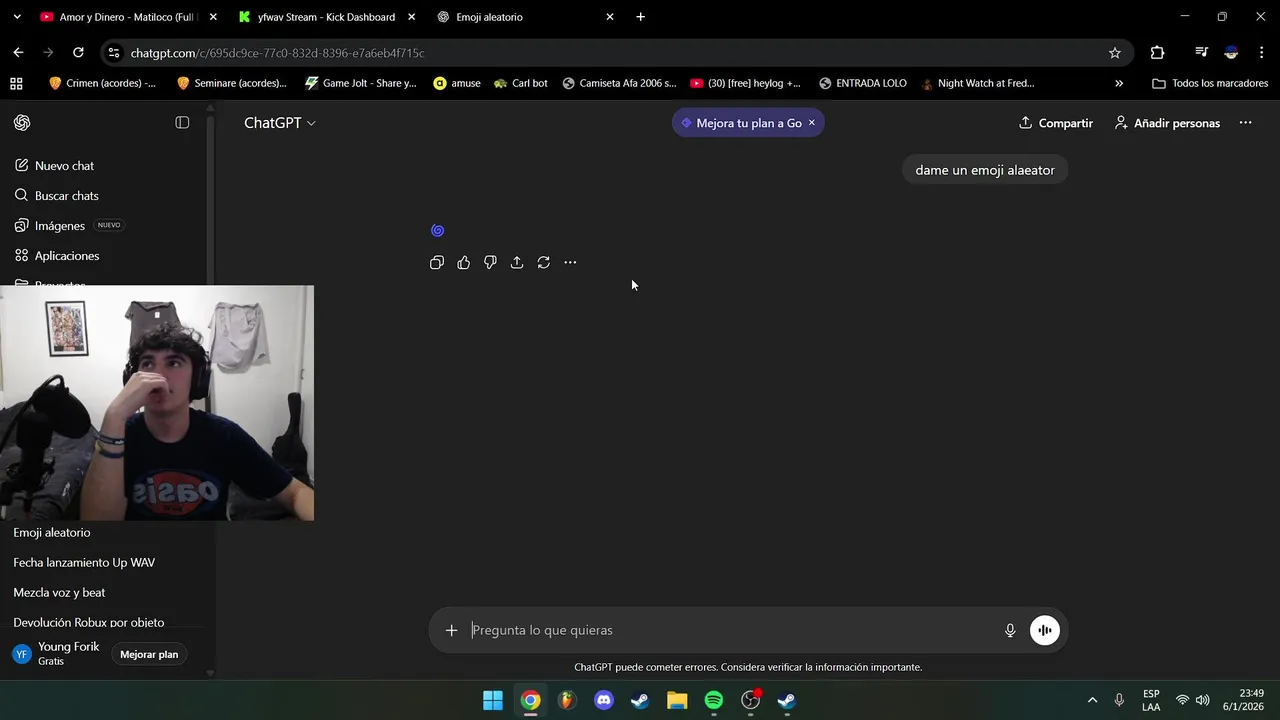Show more bookmarks with the chevron
The height and width of the screenshot is (720, 1280).
coord(1118,83)
